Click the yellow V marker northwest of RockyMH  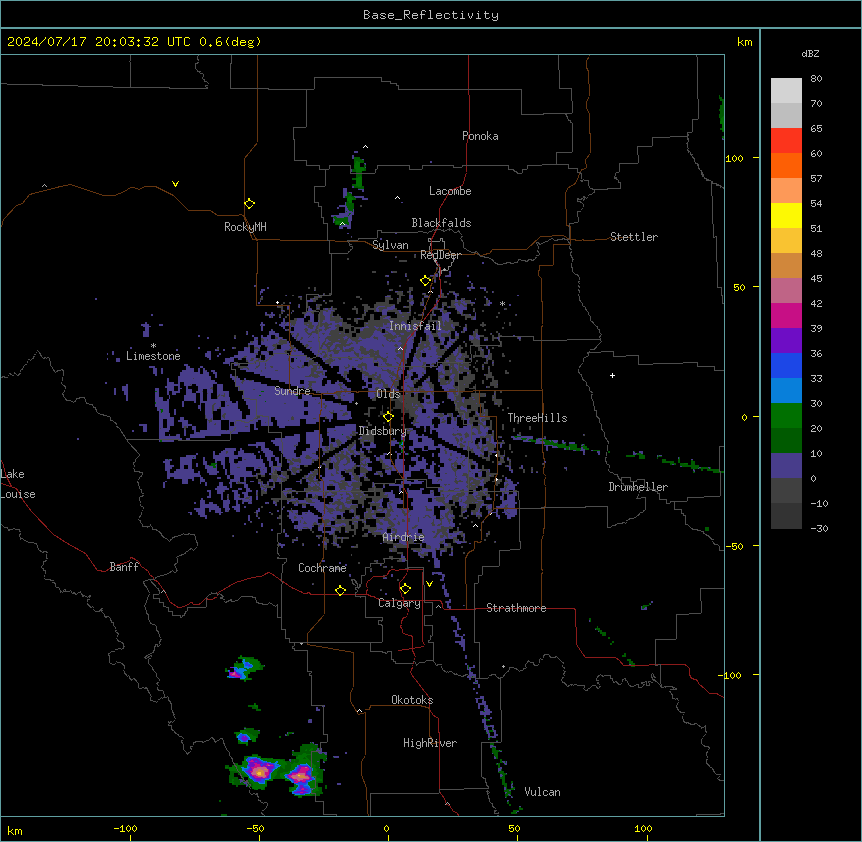[x=175, y=184]
